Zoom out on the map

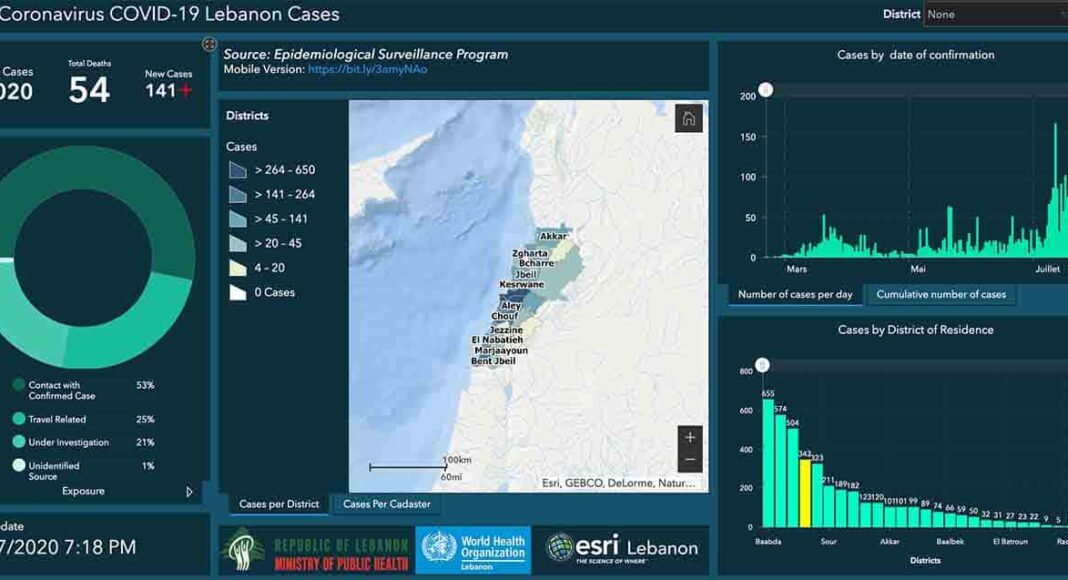coord(690,461)
